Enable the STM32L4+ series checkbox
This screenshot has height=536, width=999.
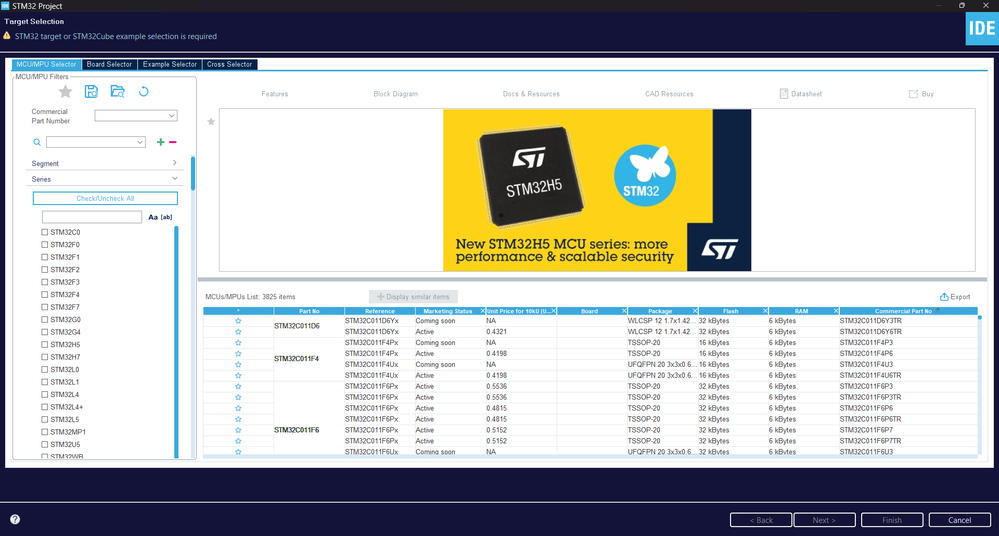45,407
